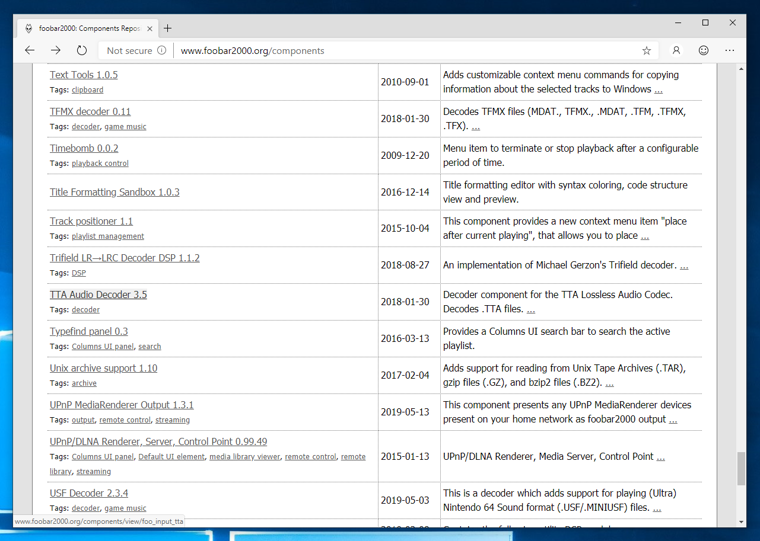Viewport: 760px width, 541px height.
Task: Expand Text Tools description ellipsis link
Action: click(x=658, y=90)
